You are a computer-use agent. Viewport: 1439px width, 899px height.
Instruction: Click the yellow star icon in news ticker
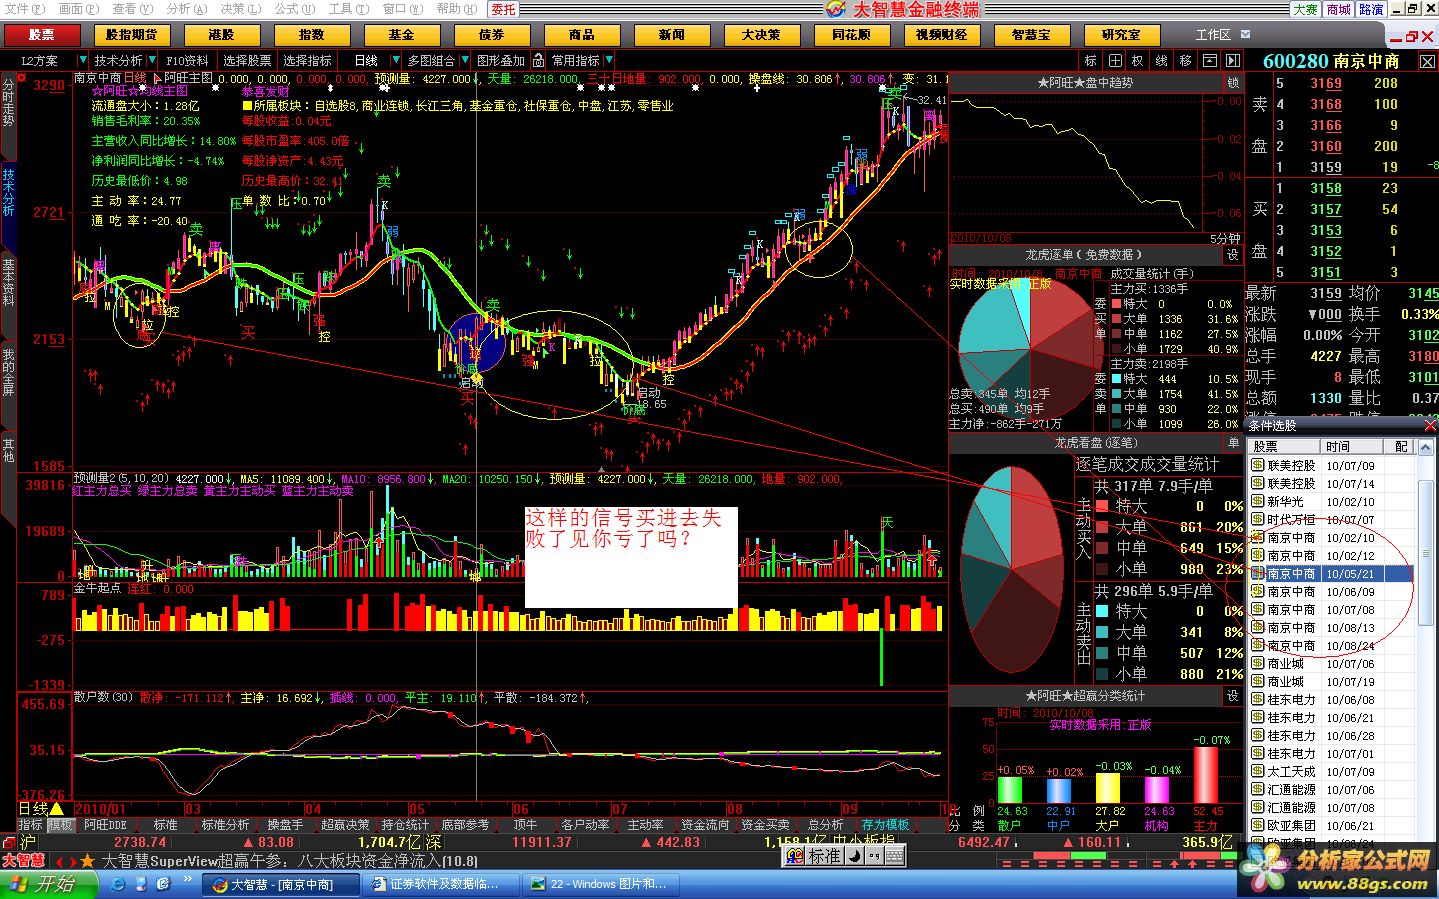(87, 861)
